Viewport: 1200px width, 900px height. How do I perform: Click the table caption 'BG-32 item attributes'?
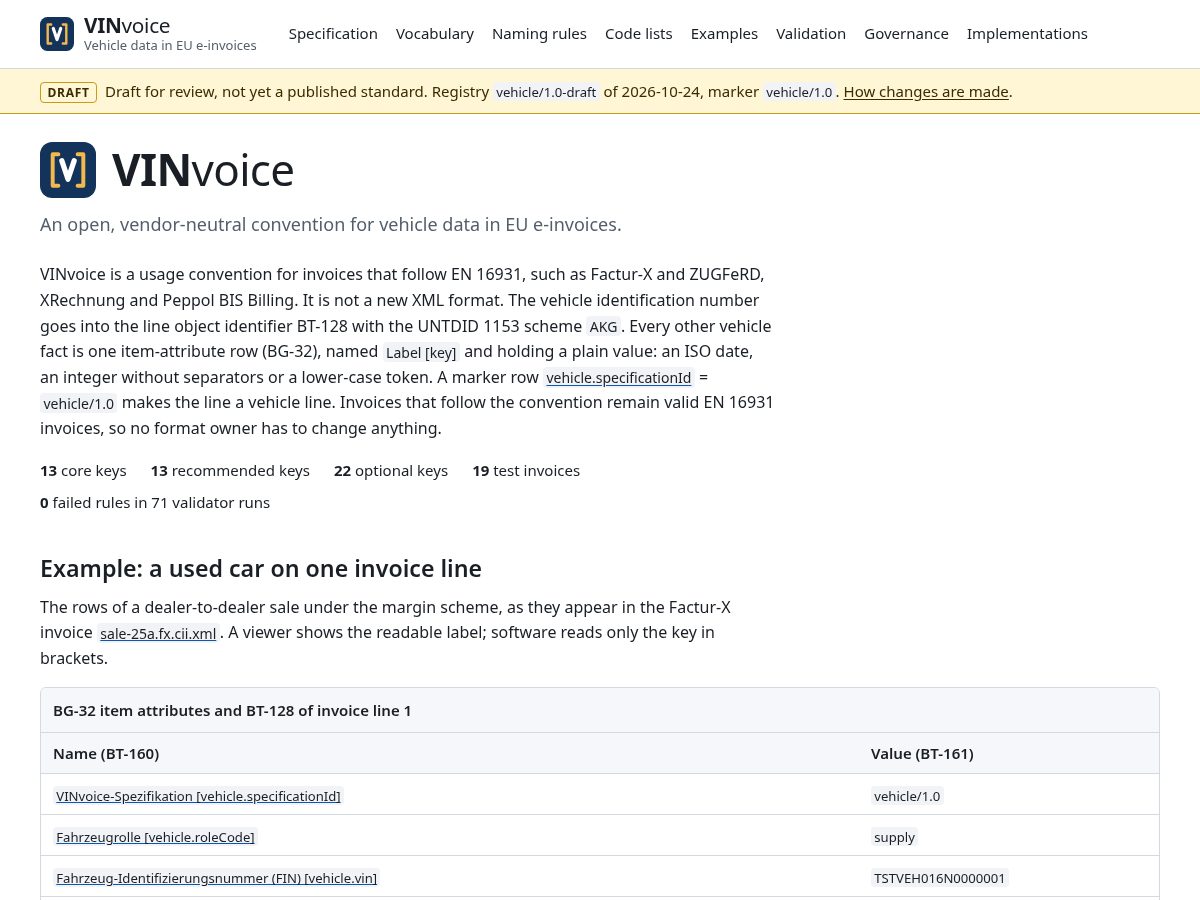pos(232,711)
